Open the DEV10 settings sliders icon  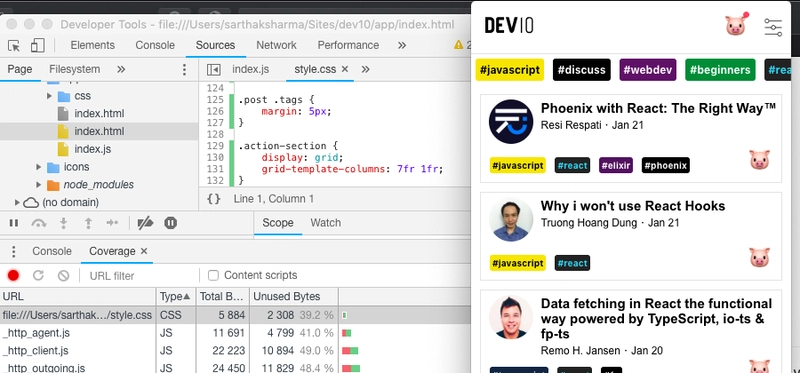coord(773,27)
